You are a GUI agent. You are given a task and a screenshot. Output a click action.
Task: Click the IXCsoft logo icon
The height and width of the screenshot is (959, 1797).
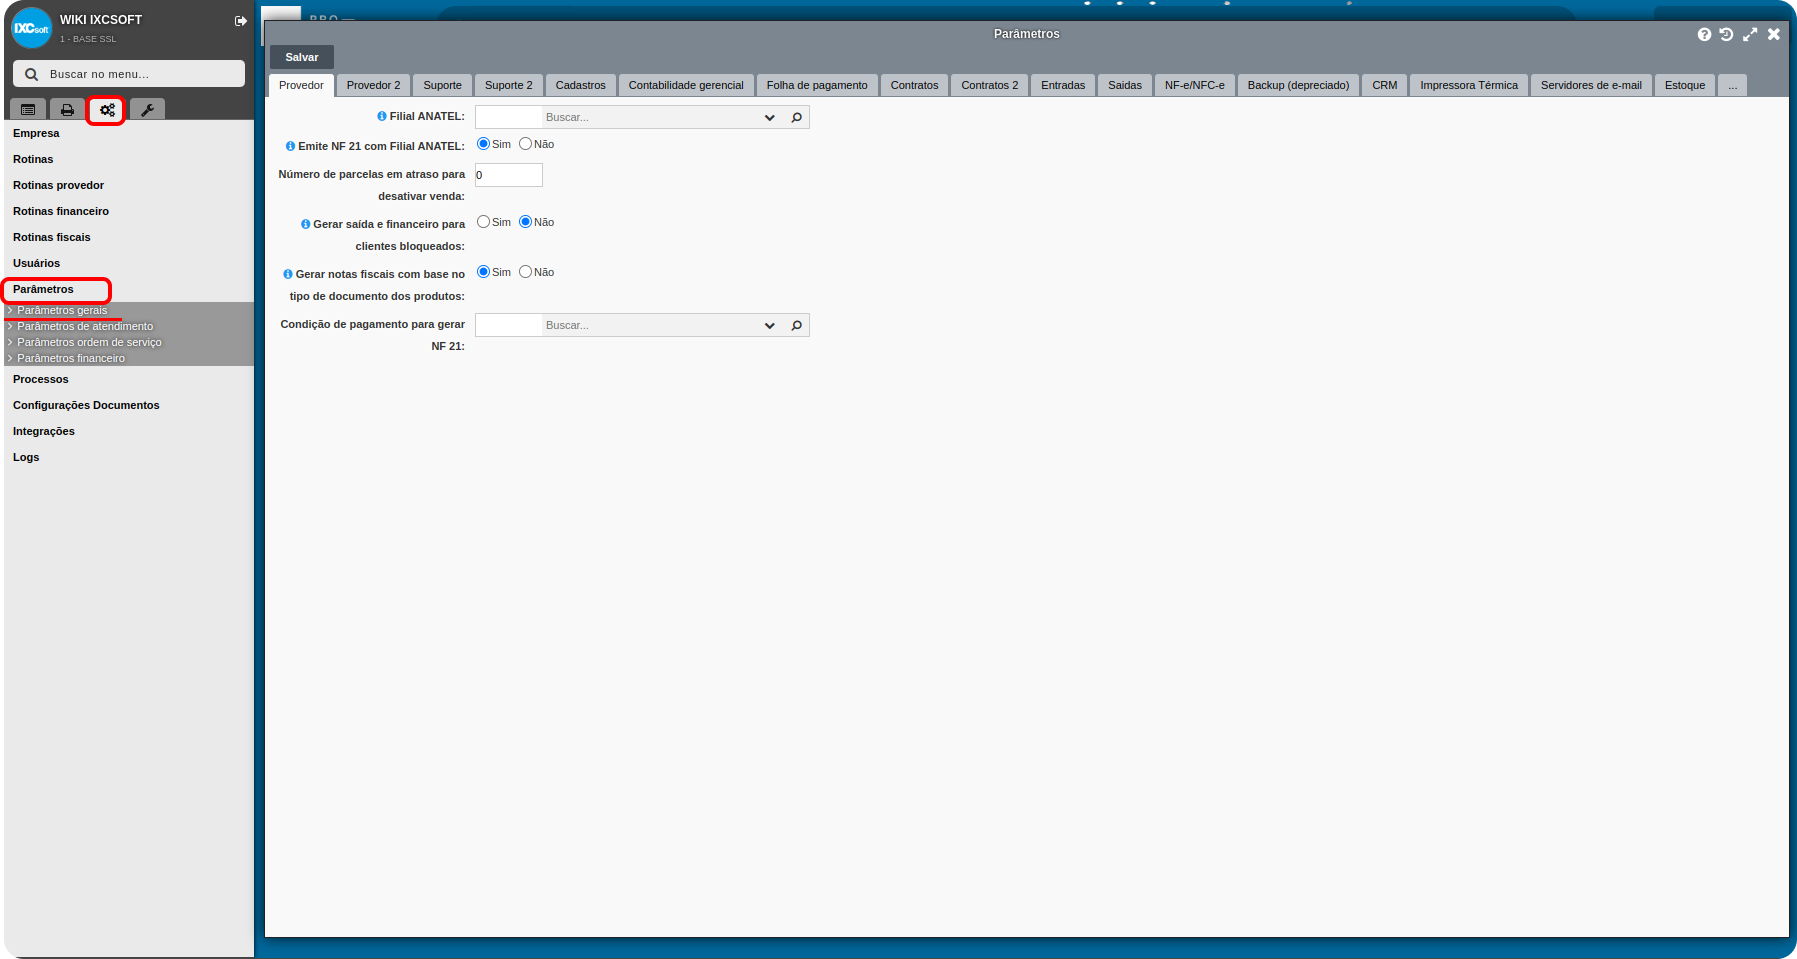click(31, 28)
